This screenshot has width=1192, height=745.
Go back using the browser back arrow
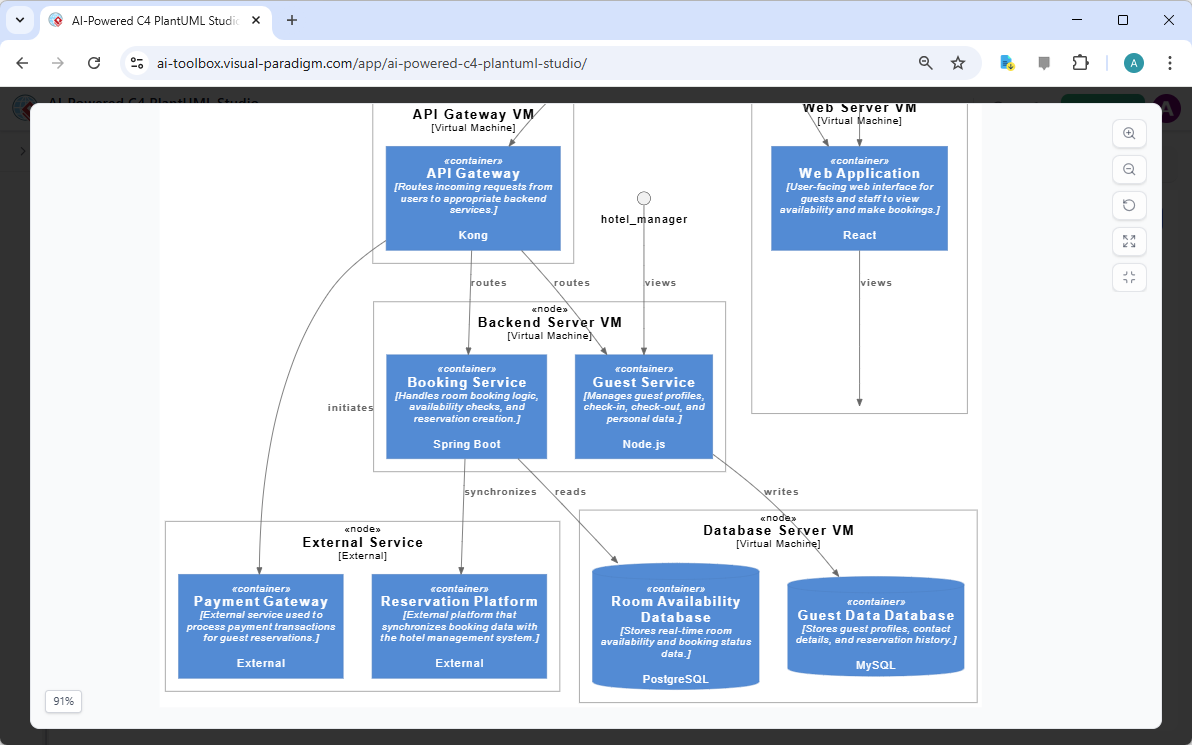point(22,62)
